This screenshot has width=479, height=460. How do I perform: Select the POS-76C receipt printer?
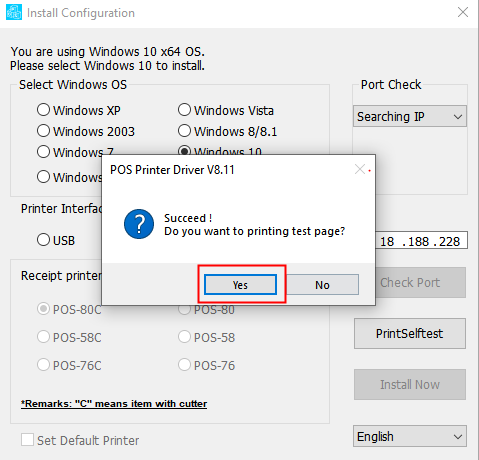coord(43,364)
